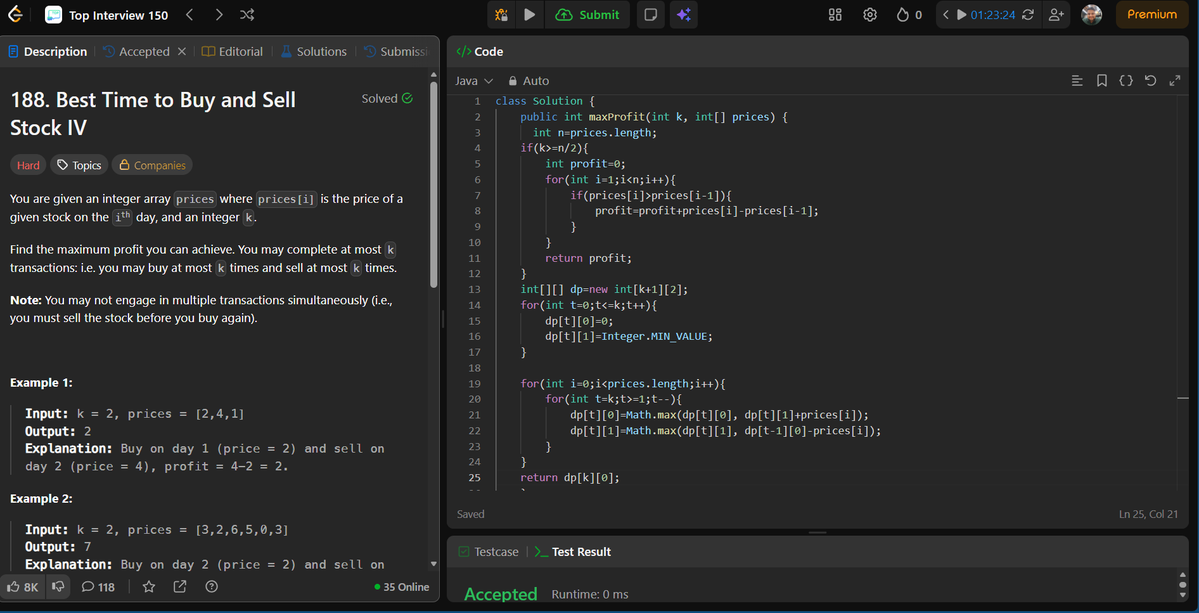Collapse the timer with left chevron
Image resolution: width=1199 pixels, height=613 pixels.
click(x=946, y=15)
